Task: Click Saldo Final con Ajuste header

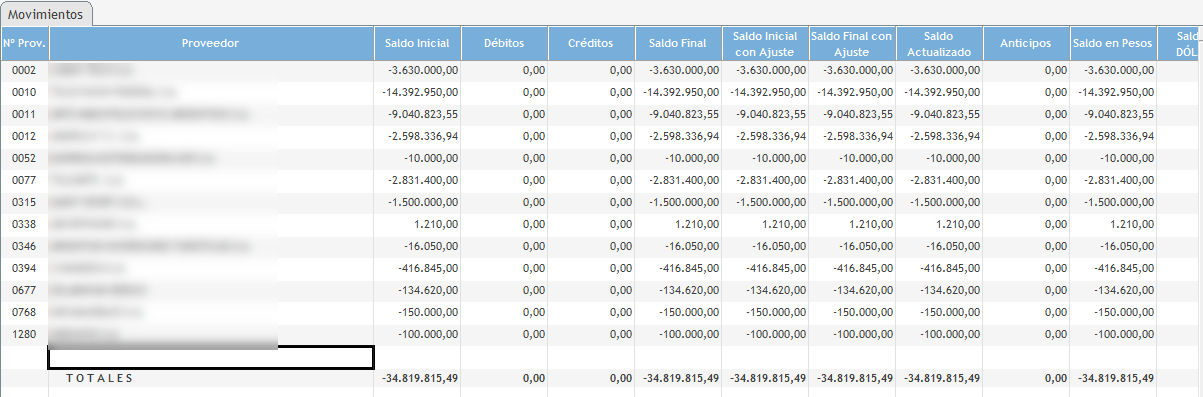Action: tap(853, 43)
